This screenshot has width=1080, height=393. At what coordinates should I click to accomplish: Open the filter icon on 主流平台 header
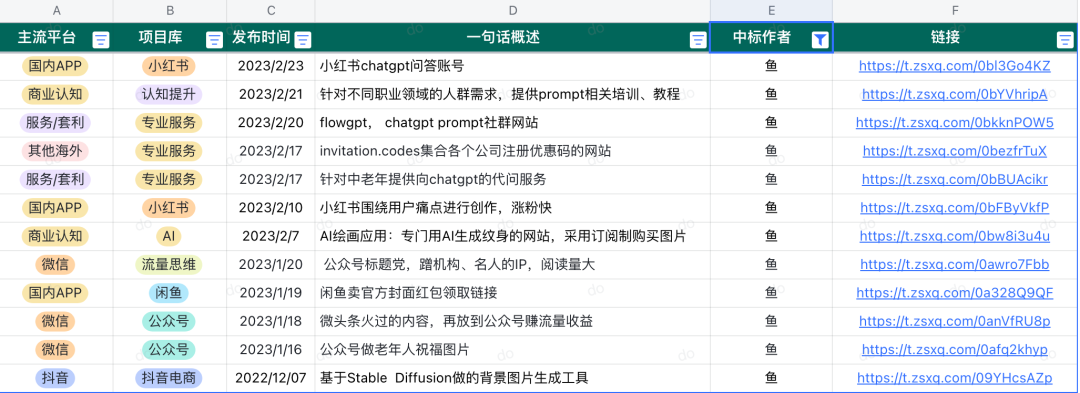[101, 39]
